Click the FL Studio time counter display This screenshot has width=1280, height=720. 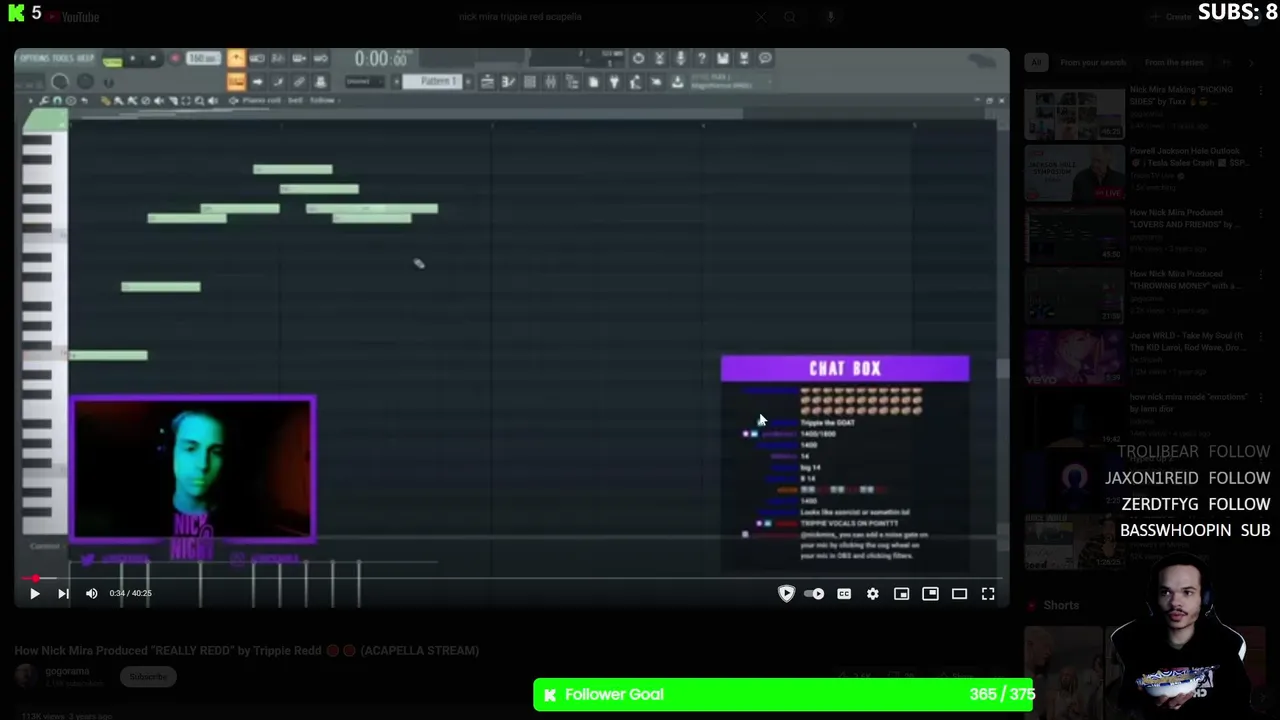coord(381,59)
